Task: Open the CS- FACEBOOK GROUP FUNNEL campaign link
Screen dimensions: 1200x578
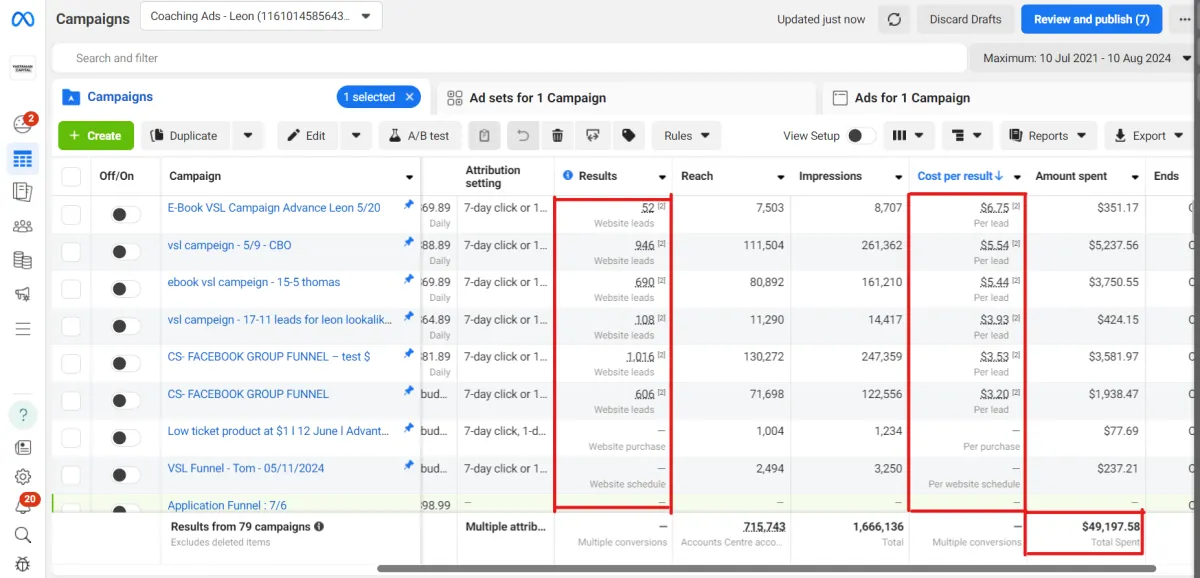Action: pyautogui.click(x=247, y=394)
